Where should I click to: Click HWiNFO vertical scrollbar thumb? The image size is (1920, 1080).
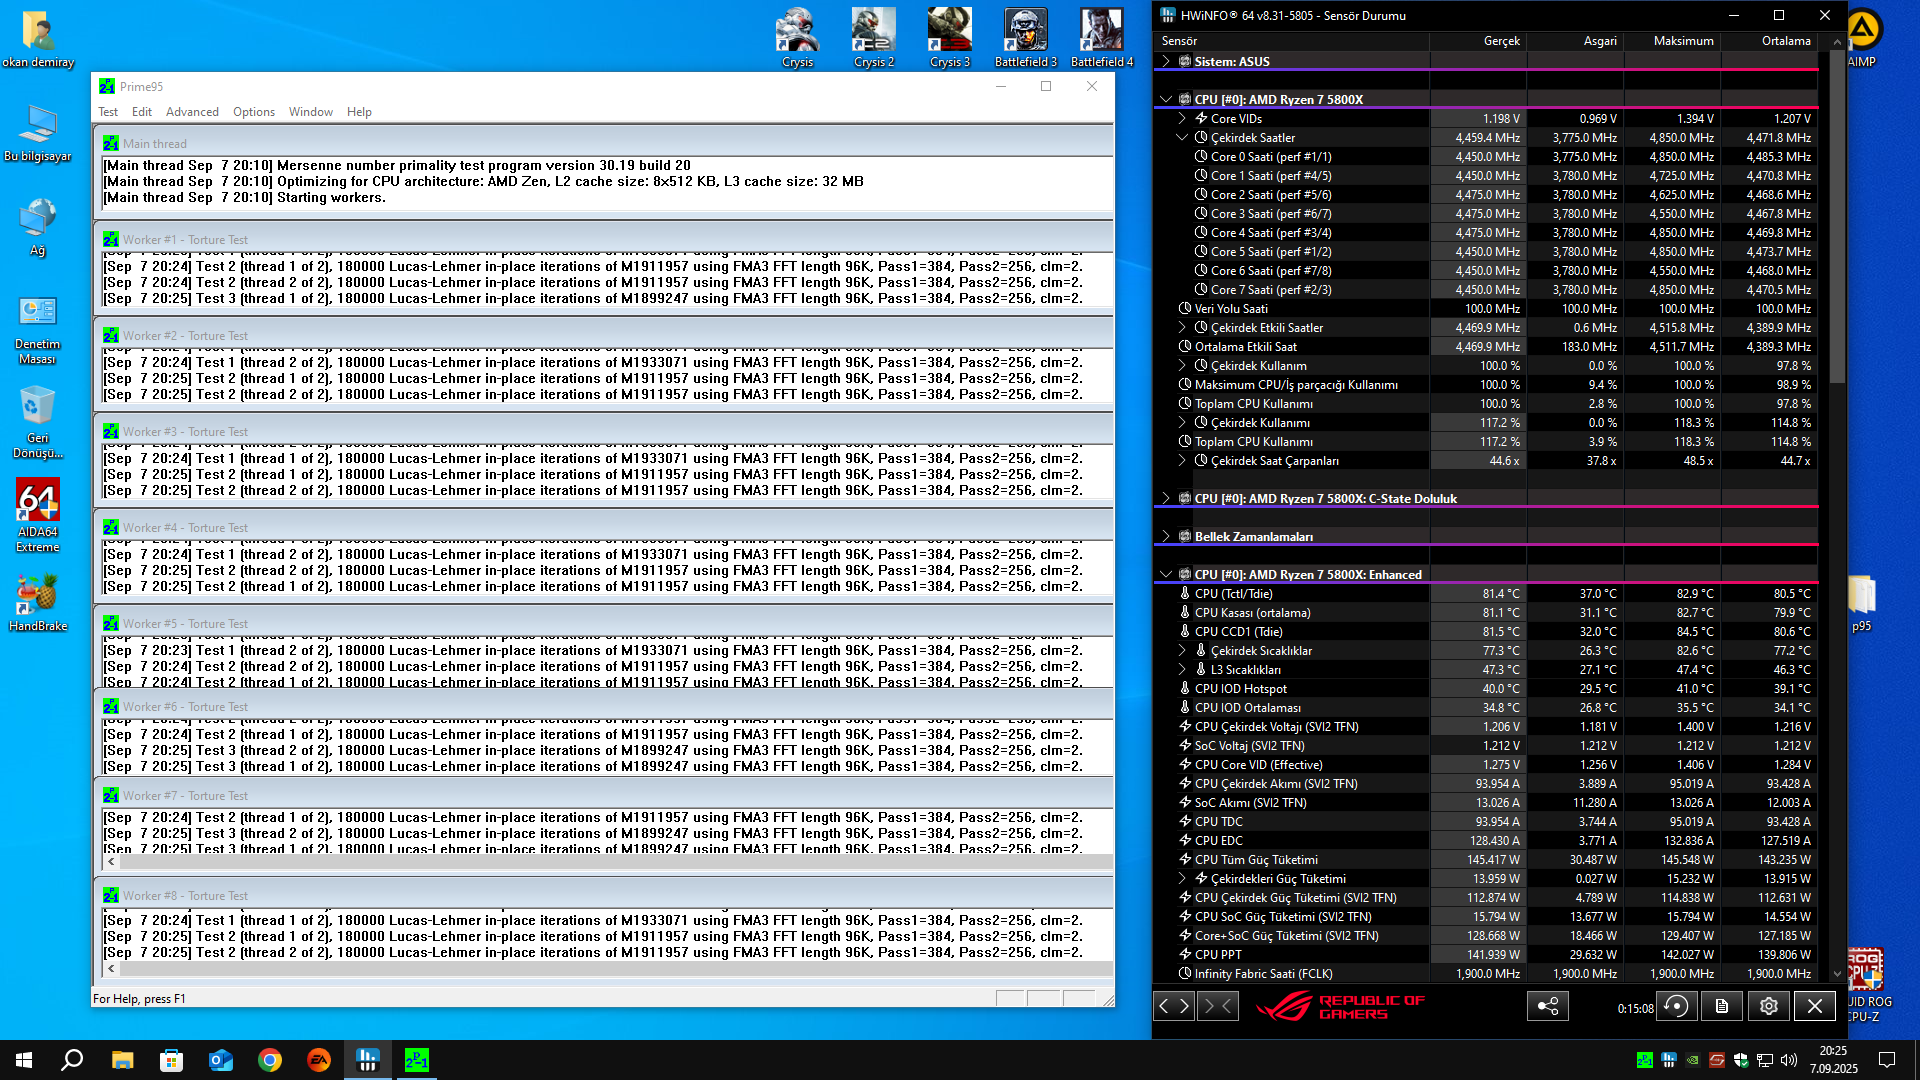pyautogui.click(x=1837, y=215)
